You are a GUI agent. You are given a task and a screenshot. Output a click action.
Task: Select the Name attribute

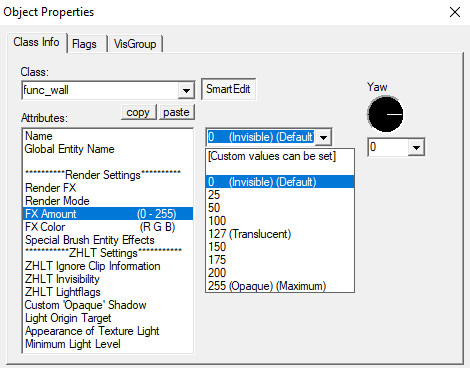click(x=108, y=136)
